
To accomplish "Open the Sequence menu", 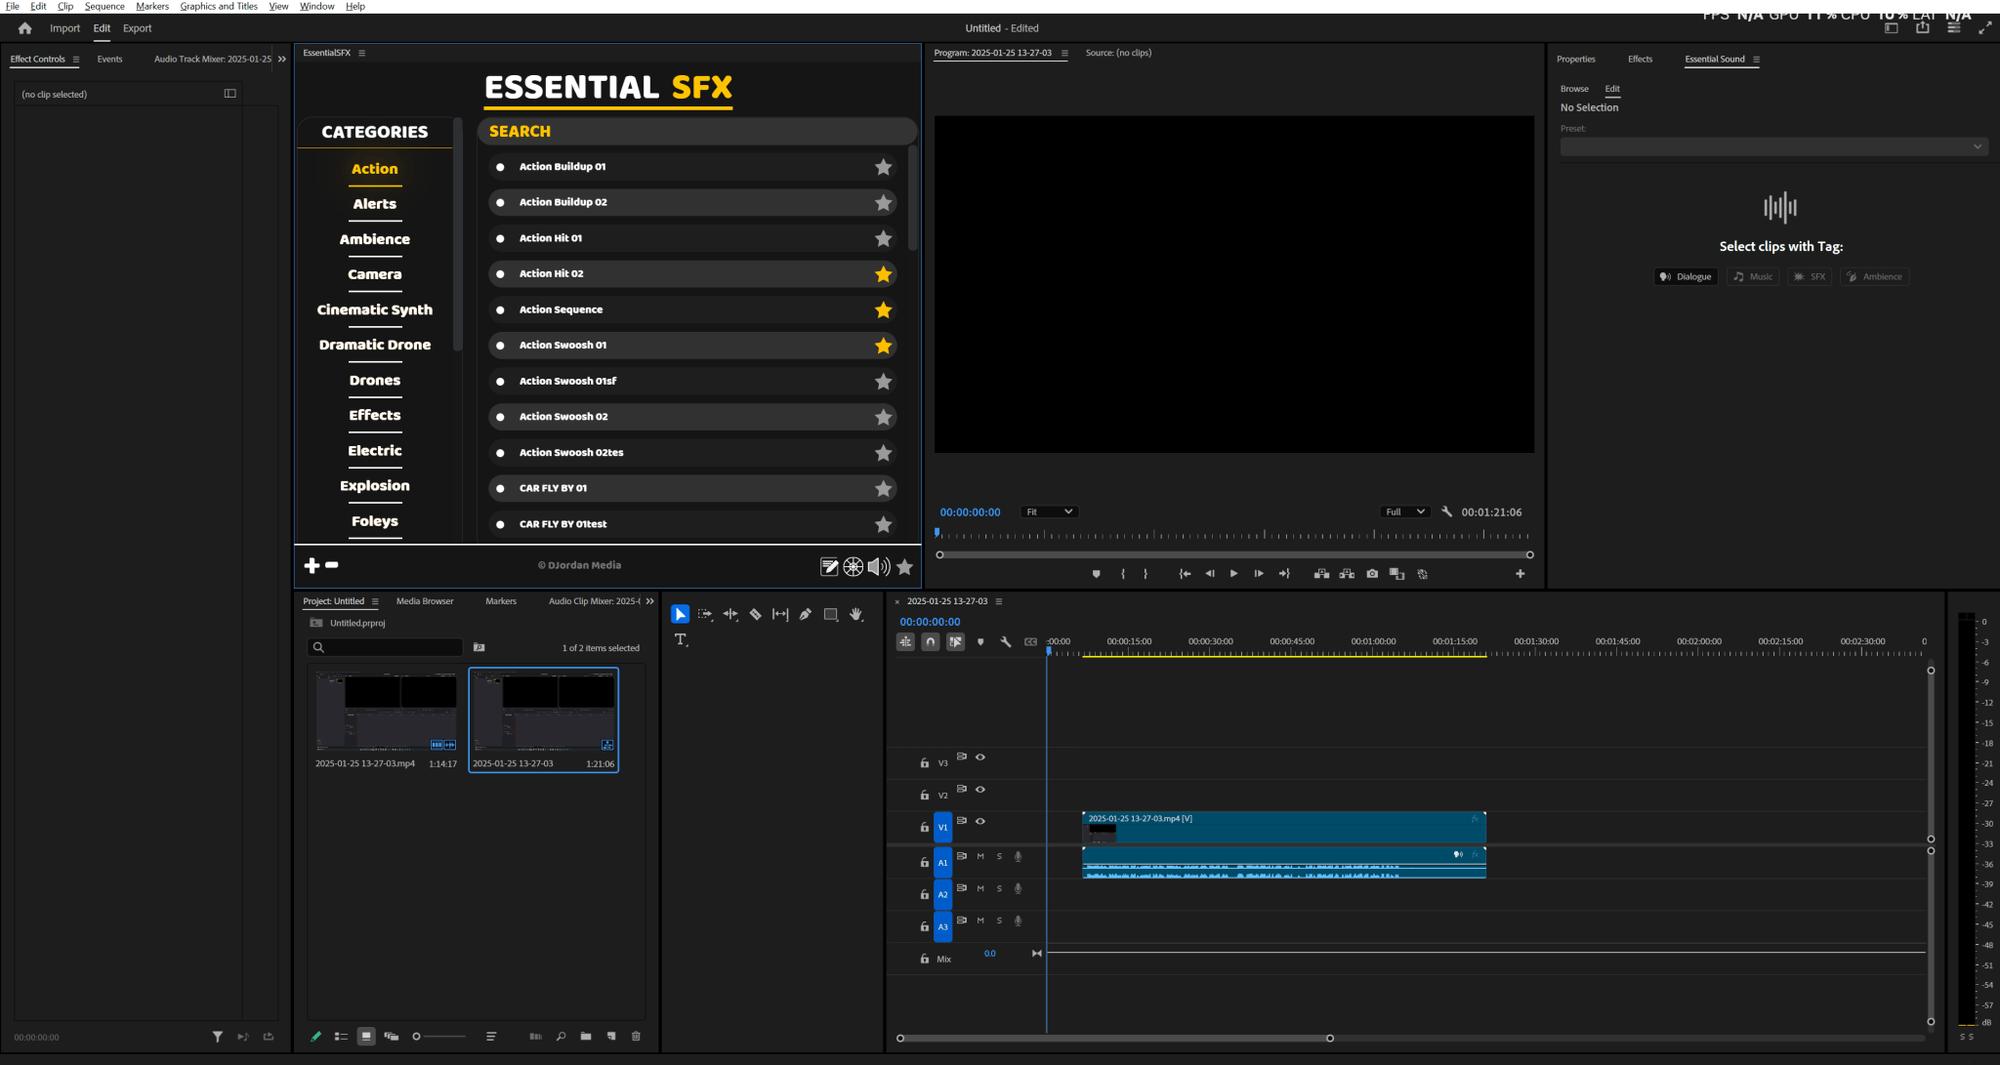I will pyautogui.click(x=104, y=6).
